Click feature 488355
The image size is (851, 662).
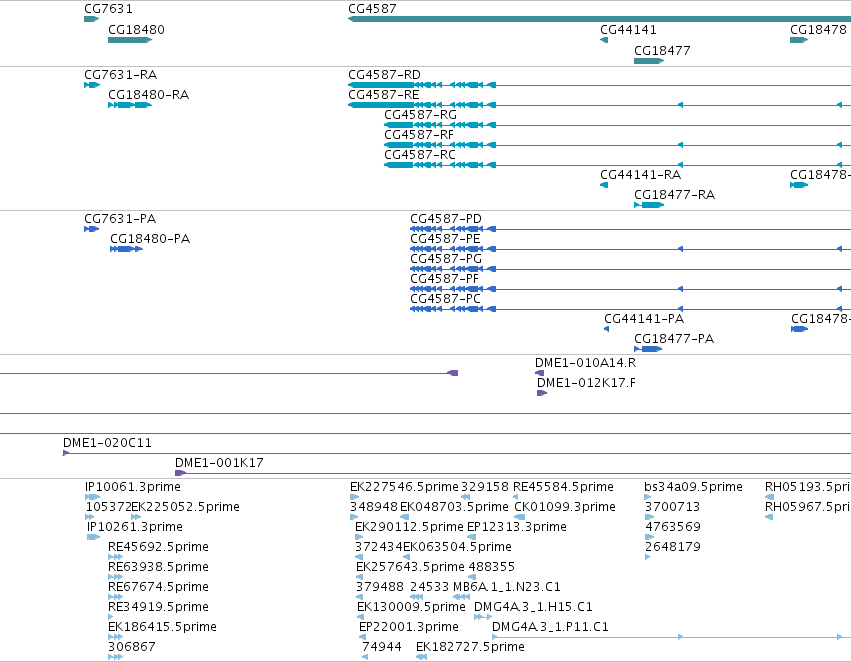[492, 567]
